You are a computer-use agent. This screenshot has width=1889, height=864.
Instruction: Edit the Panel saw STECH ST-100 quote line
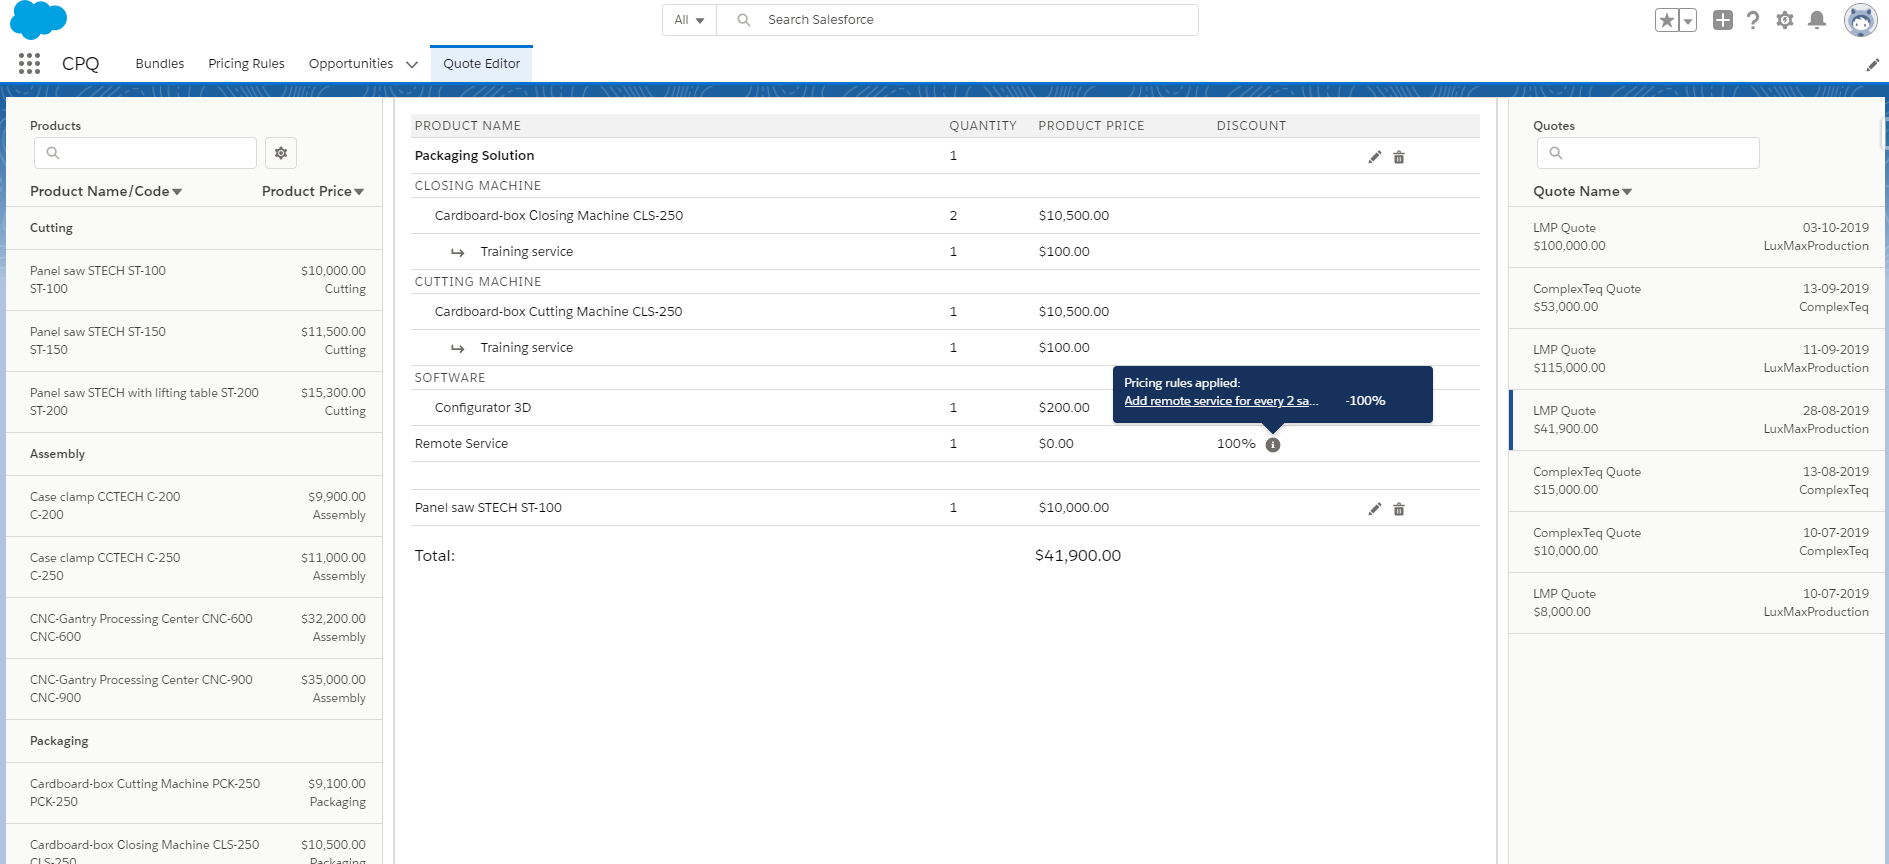pos(1375,509)
